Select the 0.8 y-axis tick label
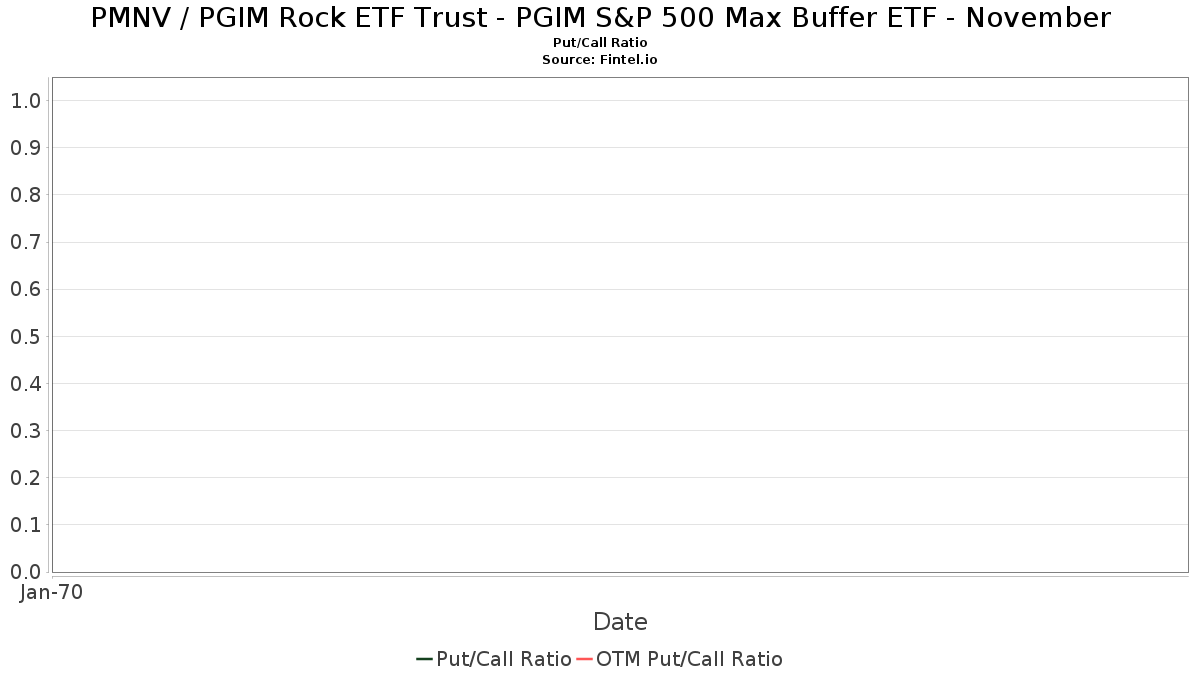Image resolution: width=1200 pixels, height=675 pixels. point(26,195)
